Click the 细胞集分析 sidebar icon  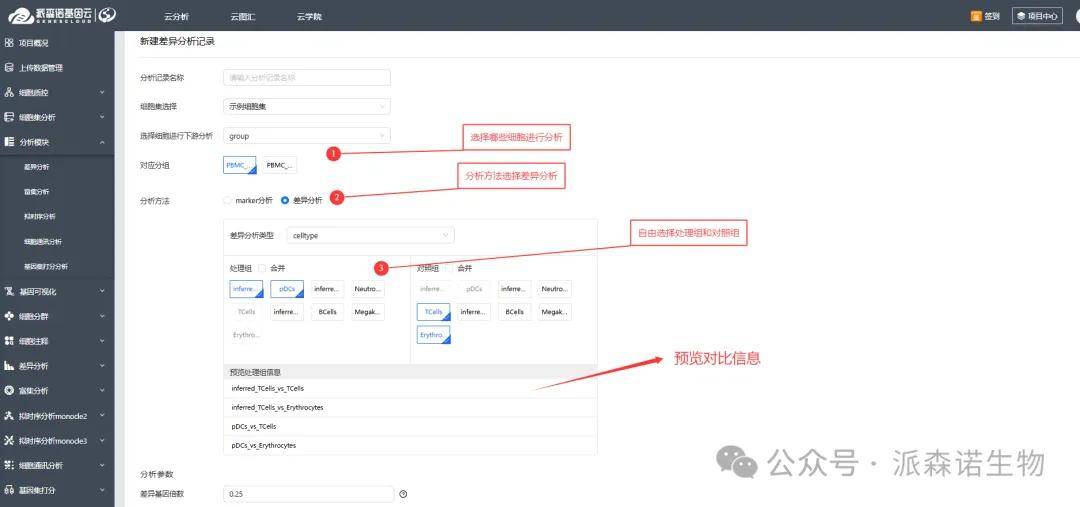point(9,117)
